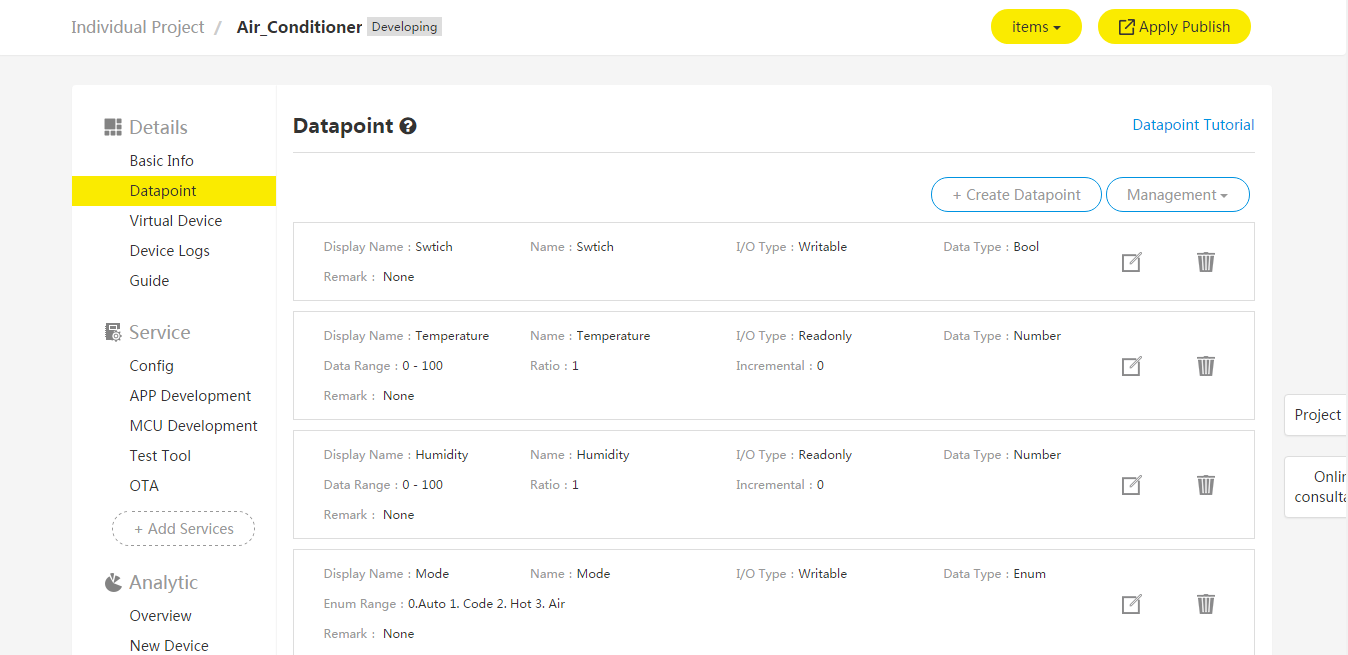Screen dimensions: 1348x655
Task: Delete the Humidity datapoint
Action: click(x=1206, y=485)
